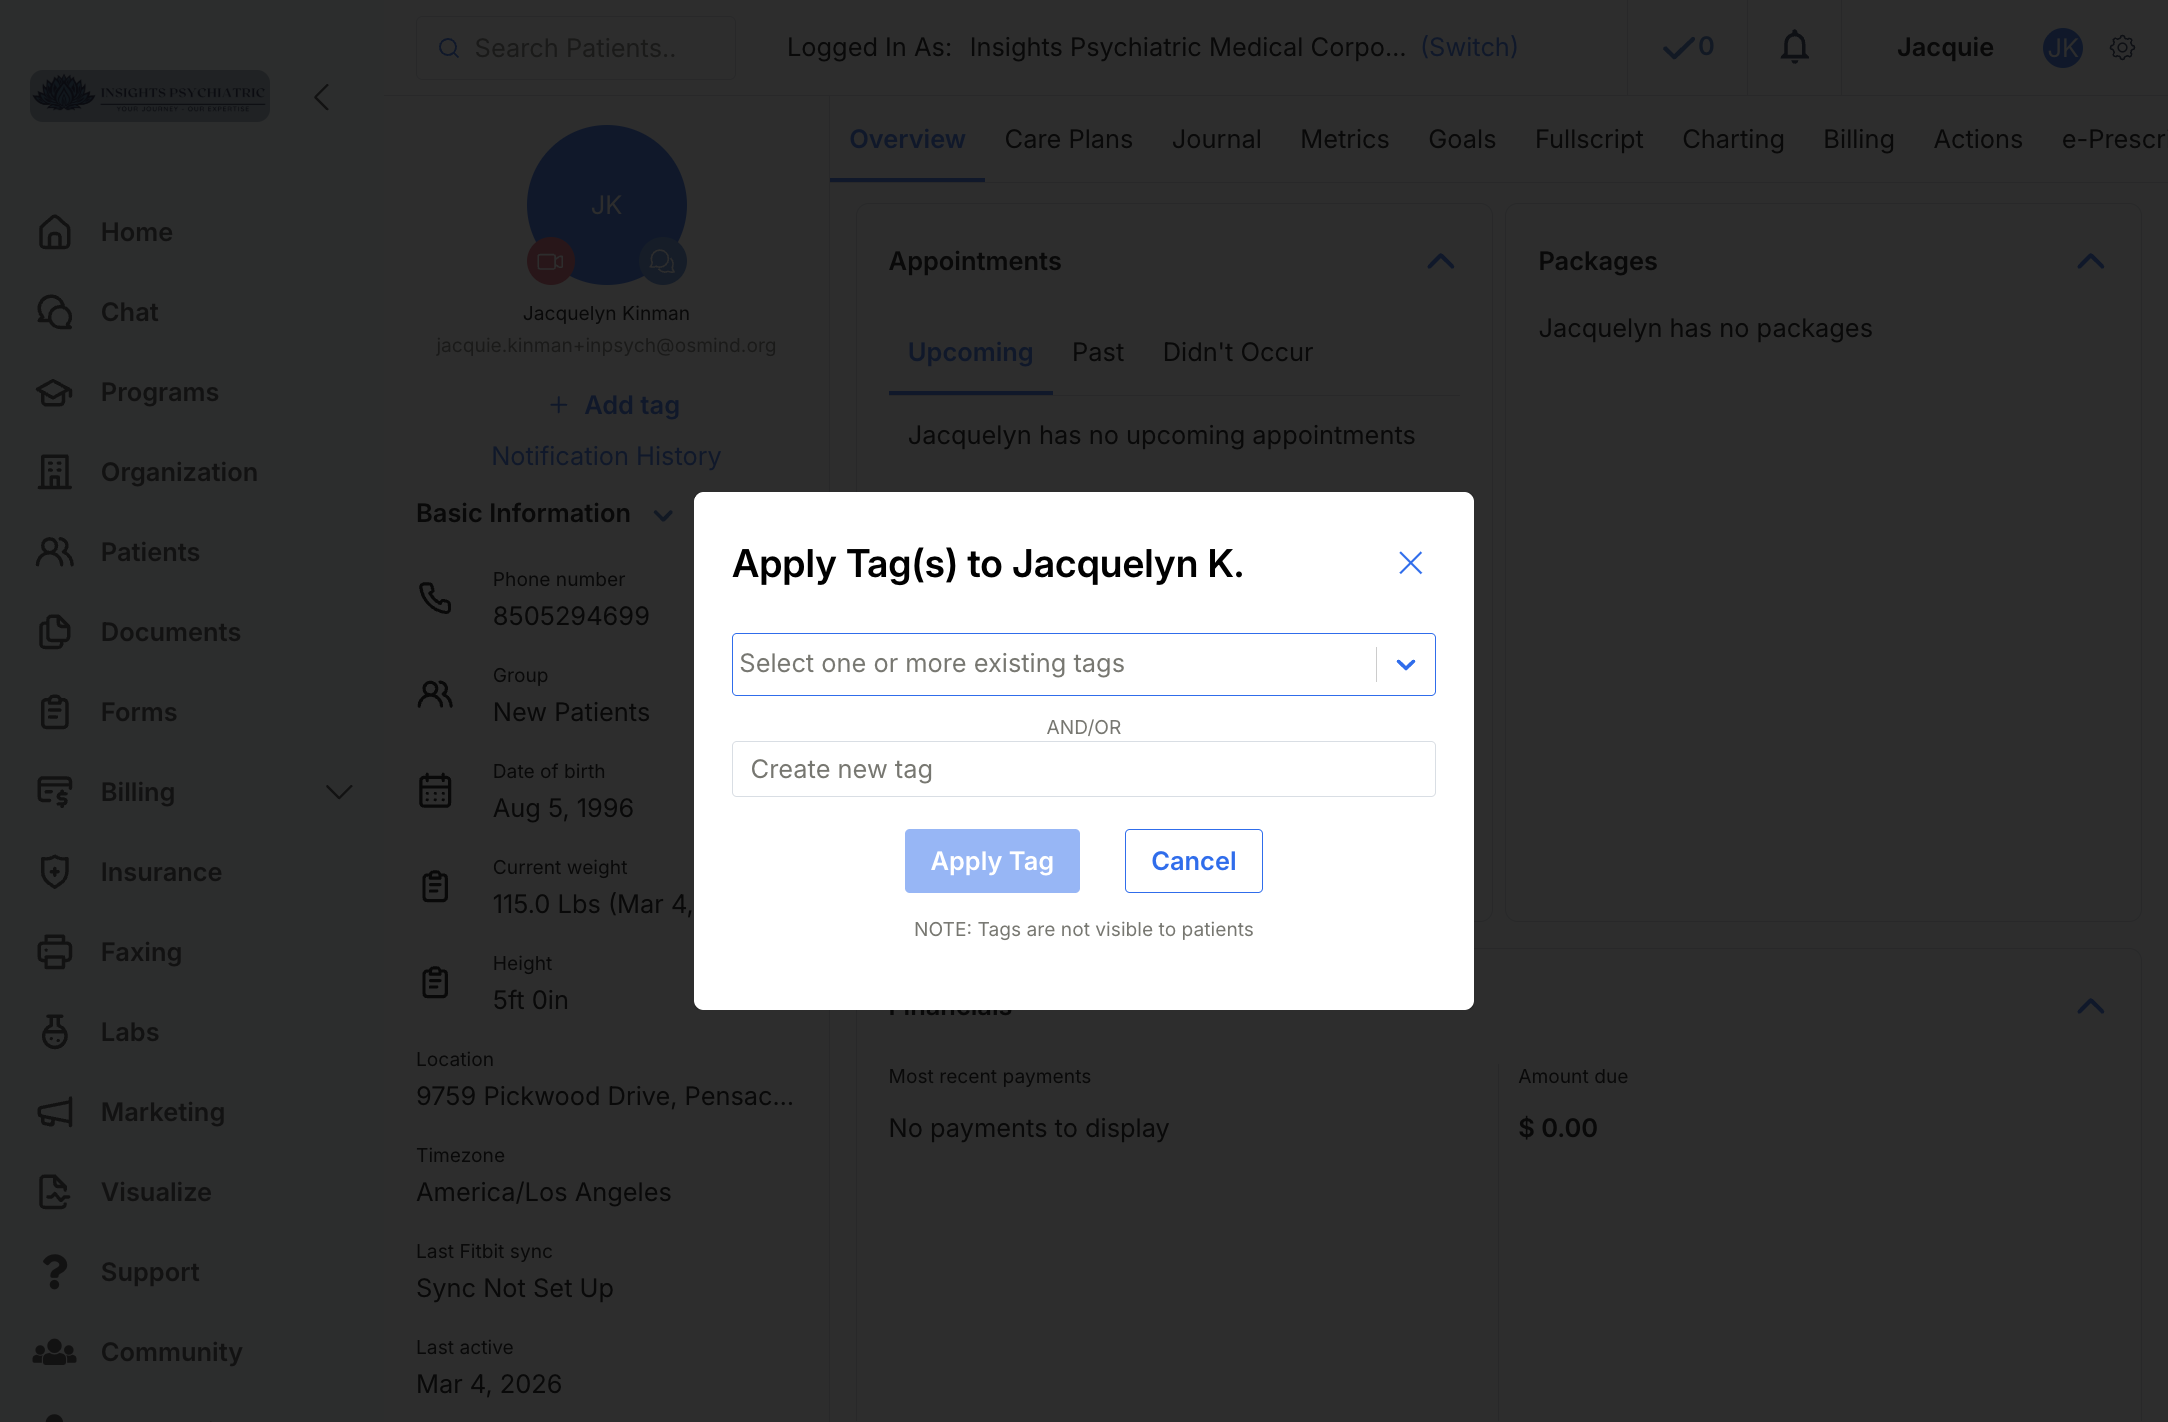
Task: Open the Forms clipboard icon
Action: point(55,712)
